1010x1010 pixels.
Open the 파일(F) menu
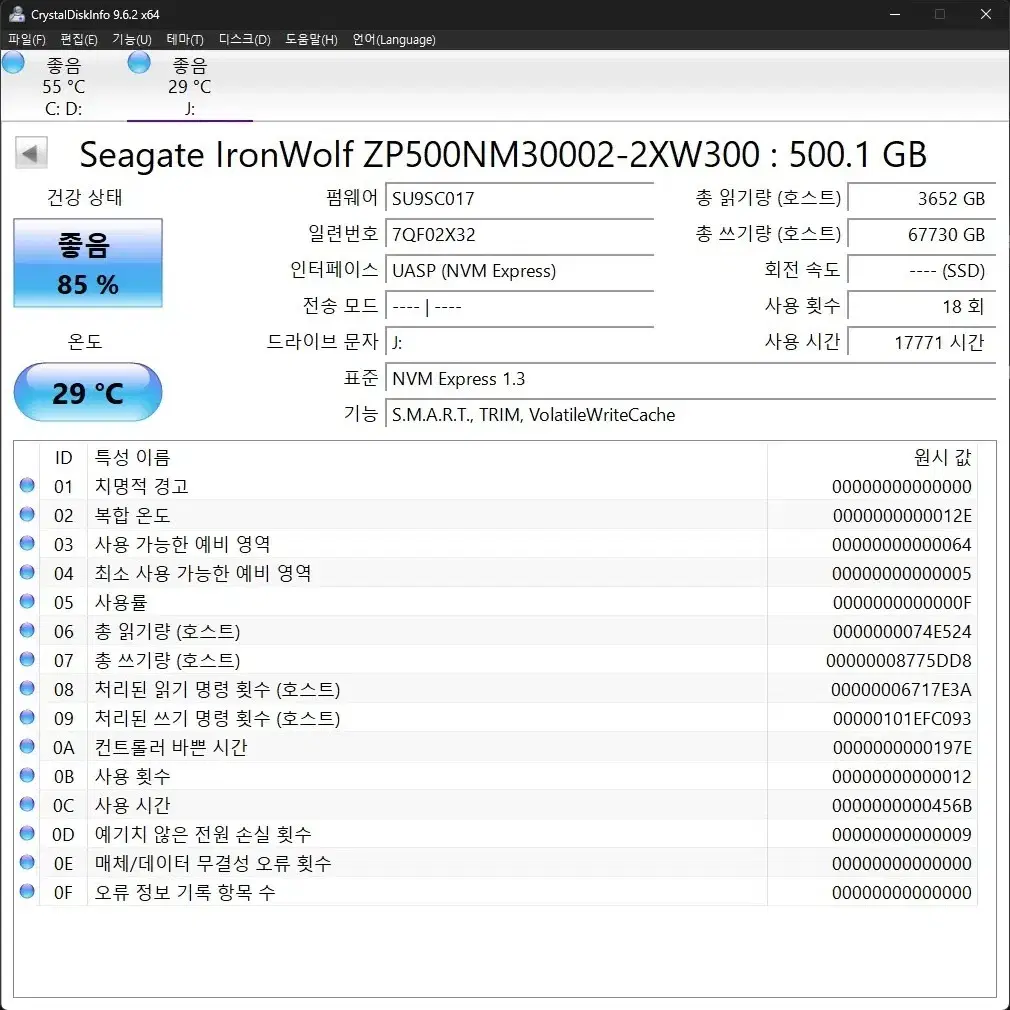(x=27, y=40)
